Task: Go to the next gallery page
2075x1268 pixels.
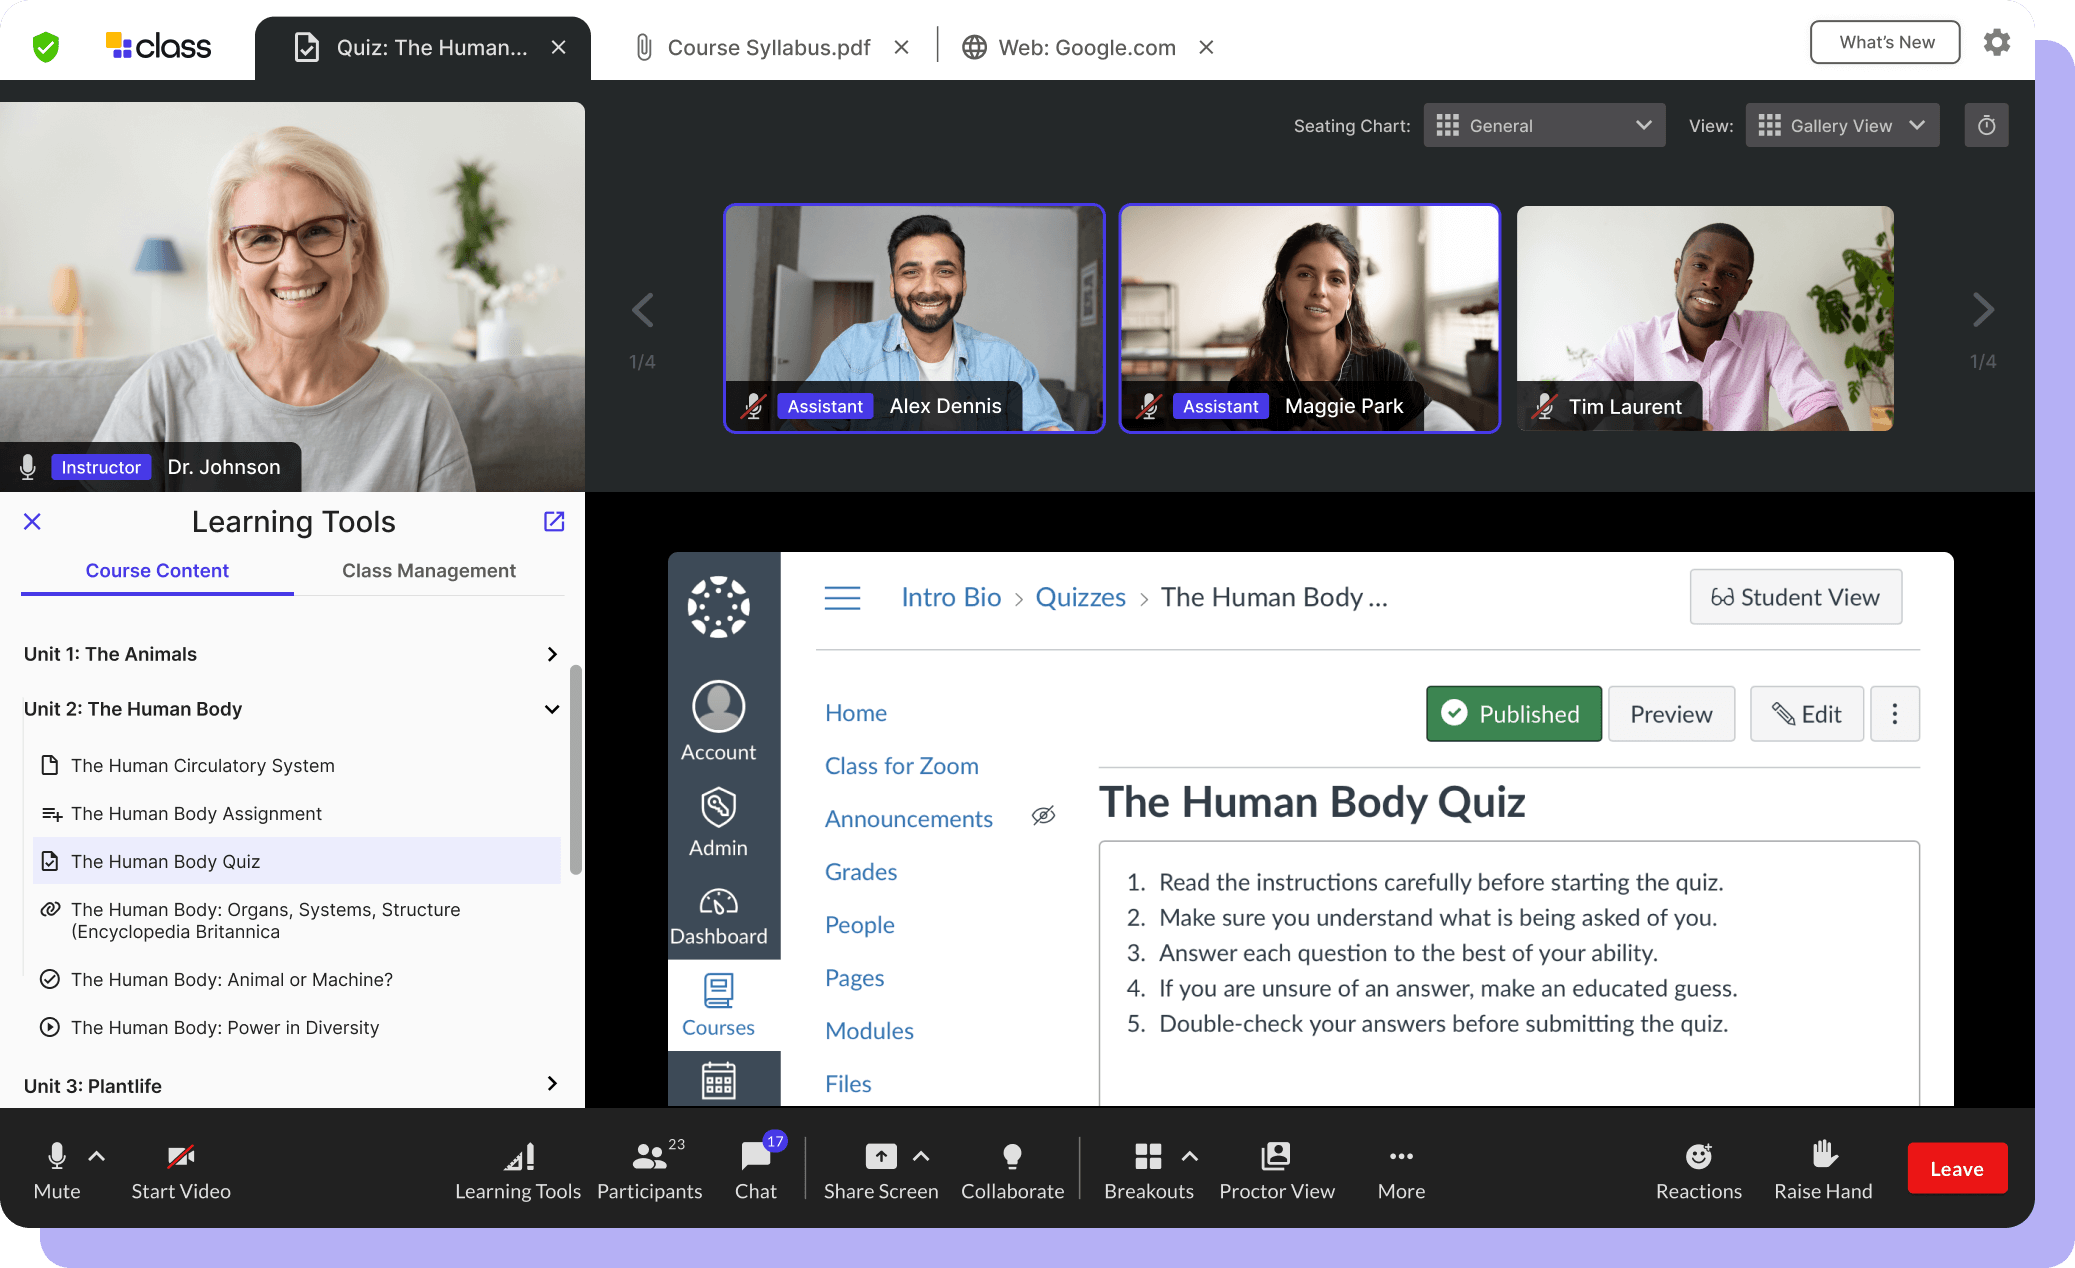Action: point(1983,310)
